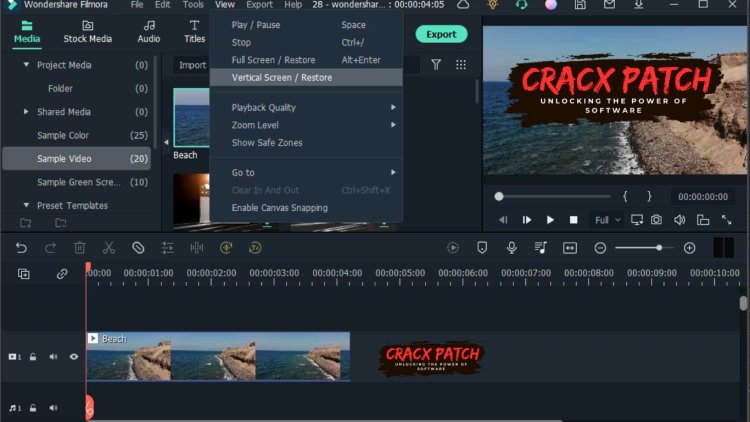Select Sample Color category
Screen dimensions: 750x422
tap(77, 135)
